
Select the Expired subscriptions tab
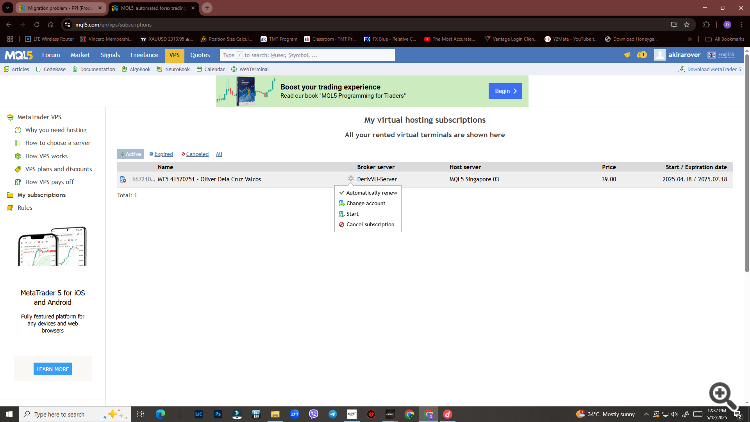coord(162,154)
